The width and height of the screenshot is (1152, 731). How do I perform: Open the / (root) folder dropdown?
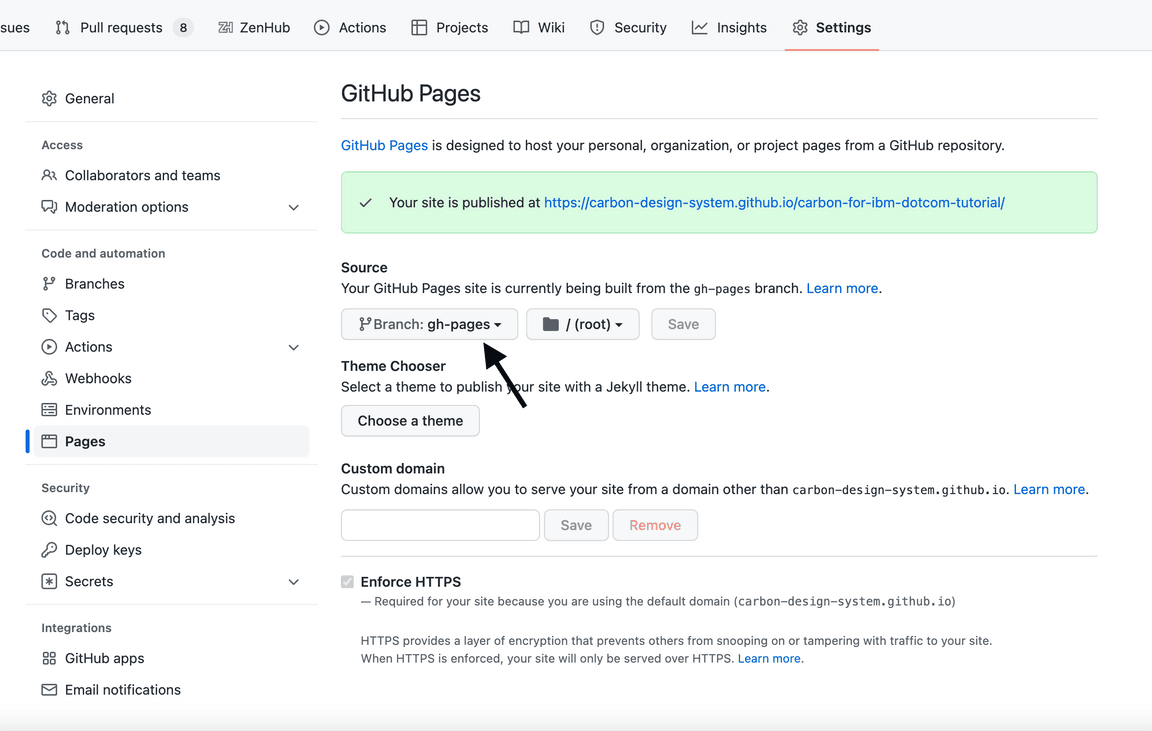tap(582, 324)
